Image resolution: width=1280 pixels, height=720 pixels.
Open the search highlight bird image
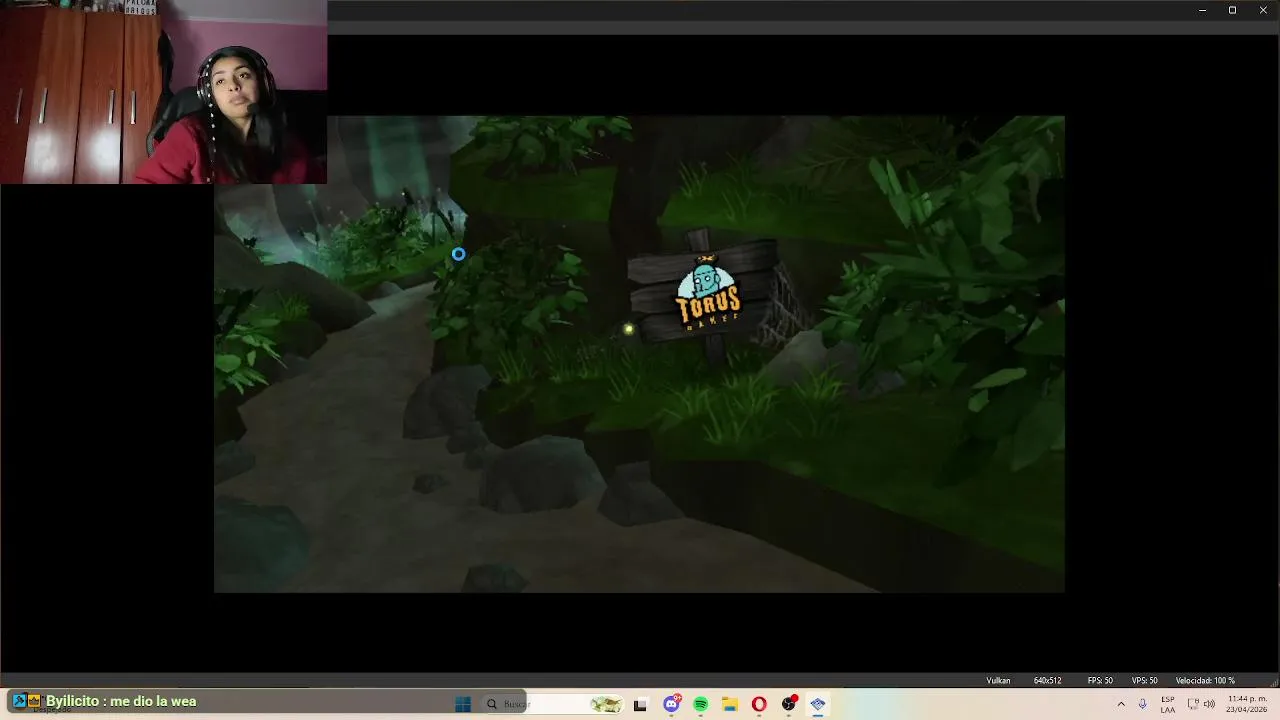click(x=606, y=704)
